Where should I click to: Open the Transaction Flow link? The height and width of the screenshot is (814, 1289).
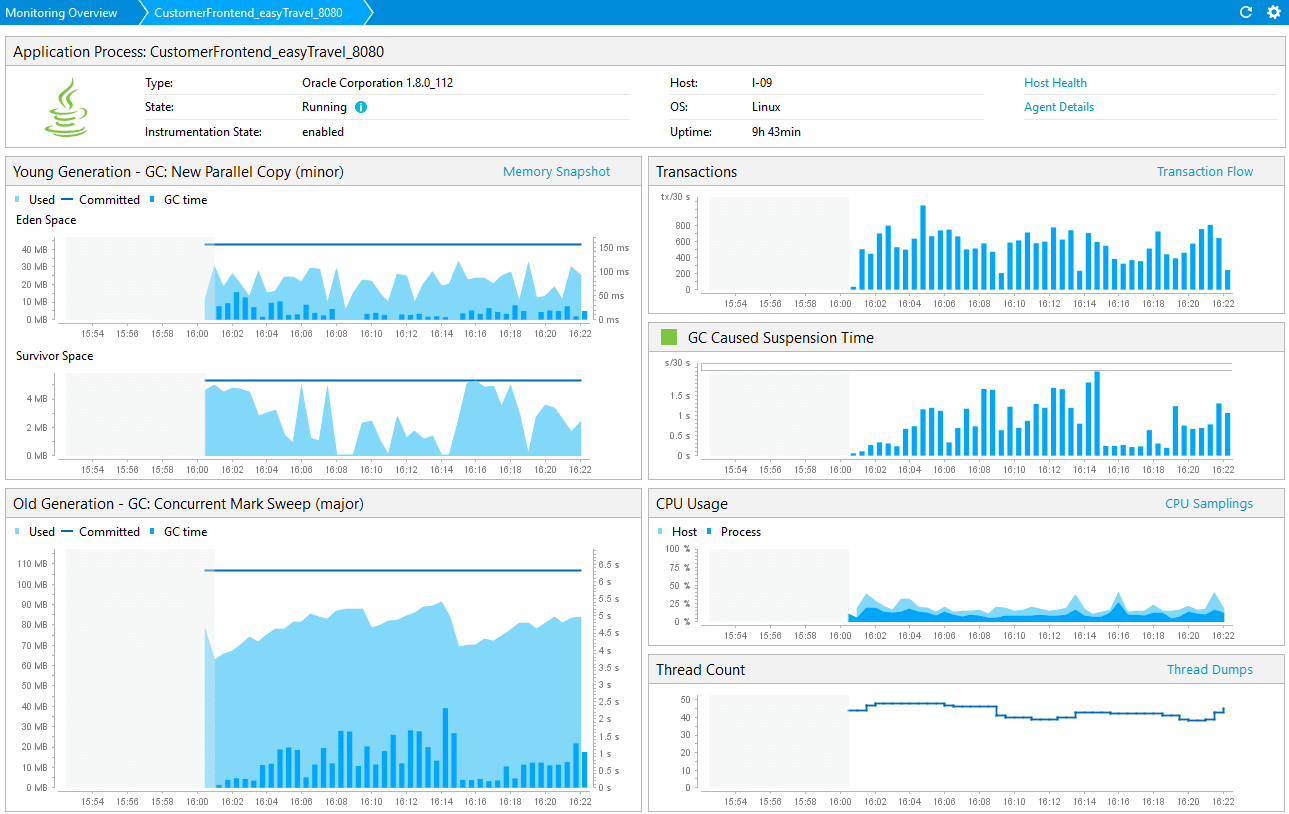tap(1205, 172)
